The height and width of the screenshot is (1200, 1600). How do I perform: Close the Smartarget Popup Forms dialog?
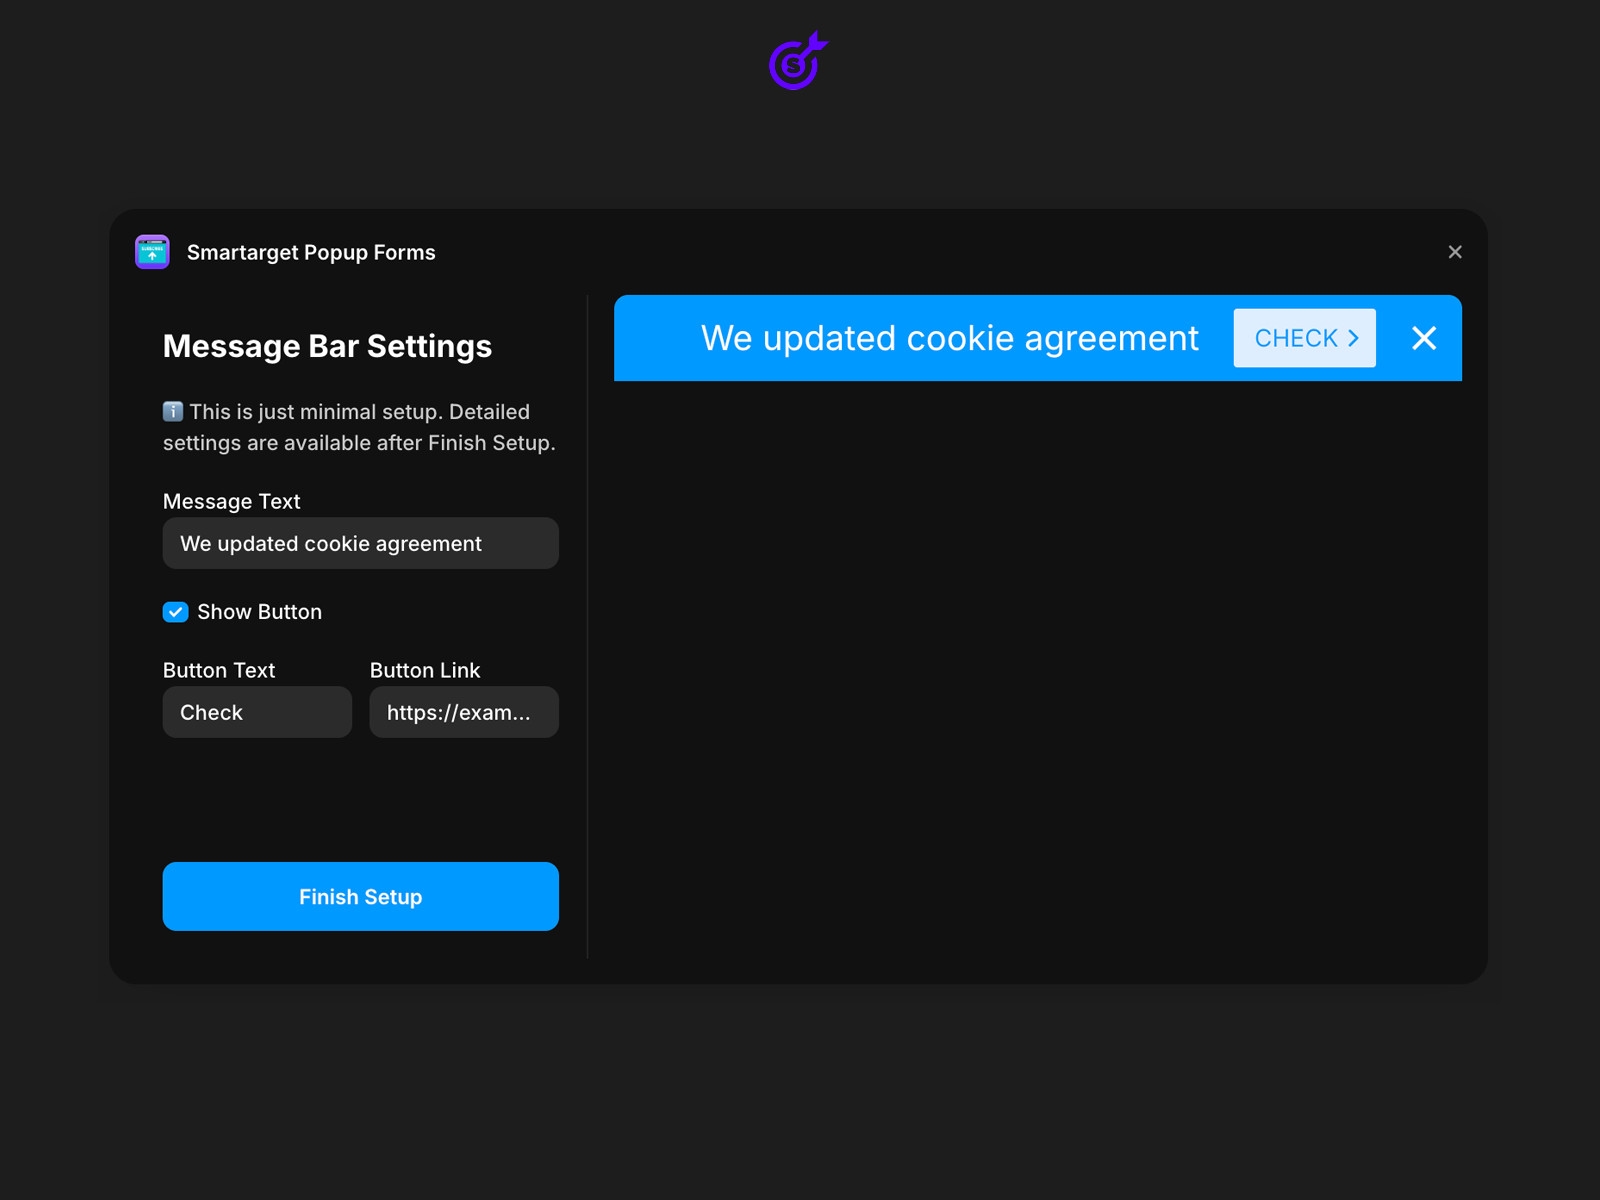pos(1455,252)
